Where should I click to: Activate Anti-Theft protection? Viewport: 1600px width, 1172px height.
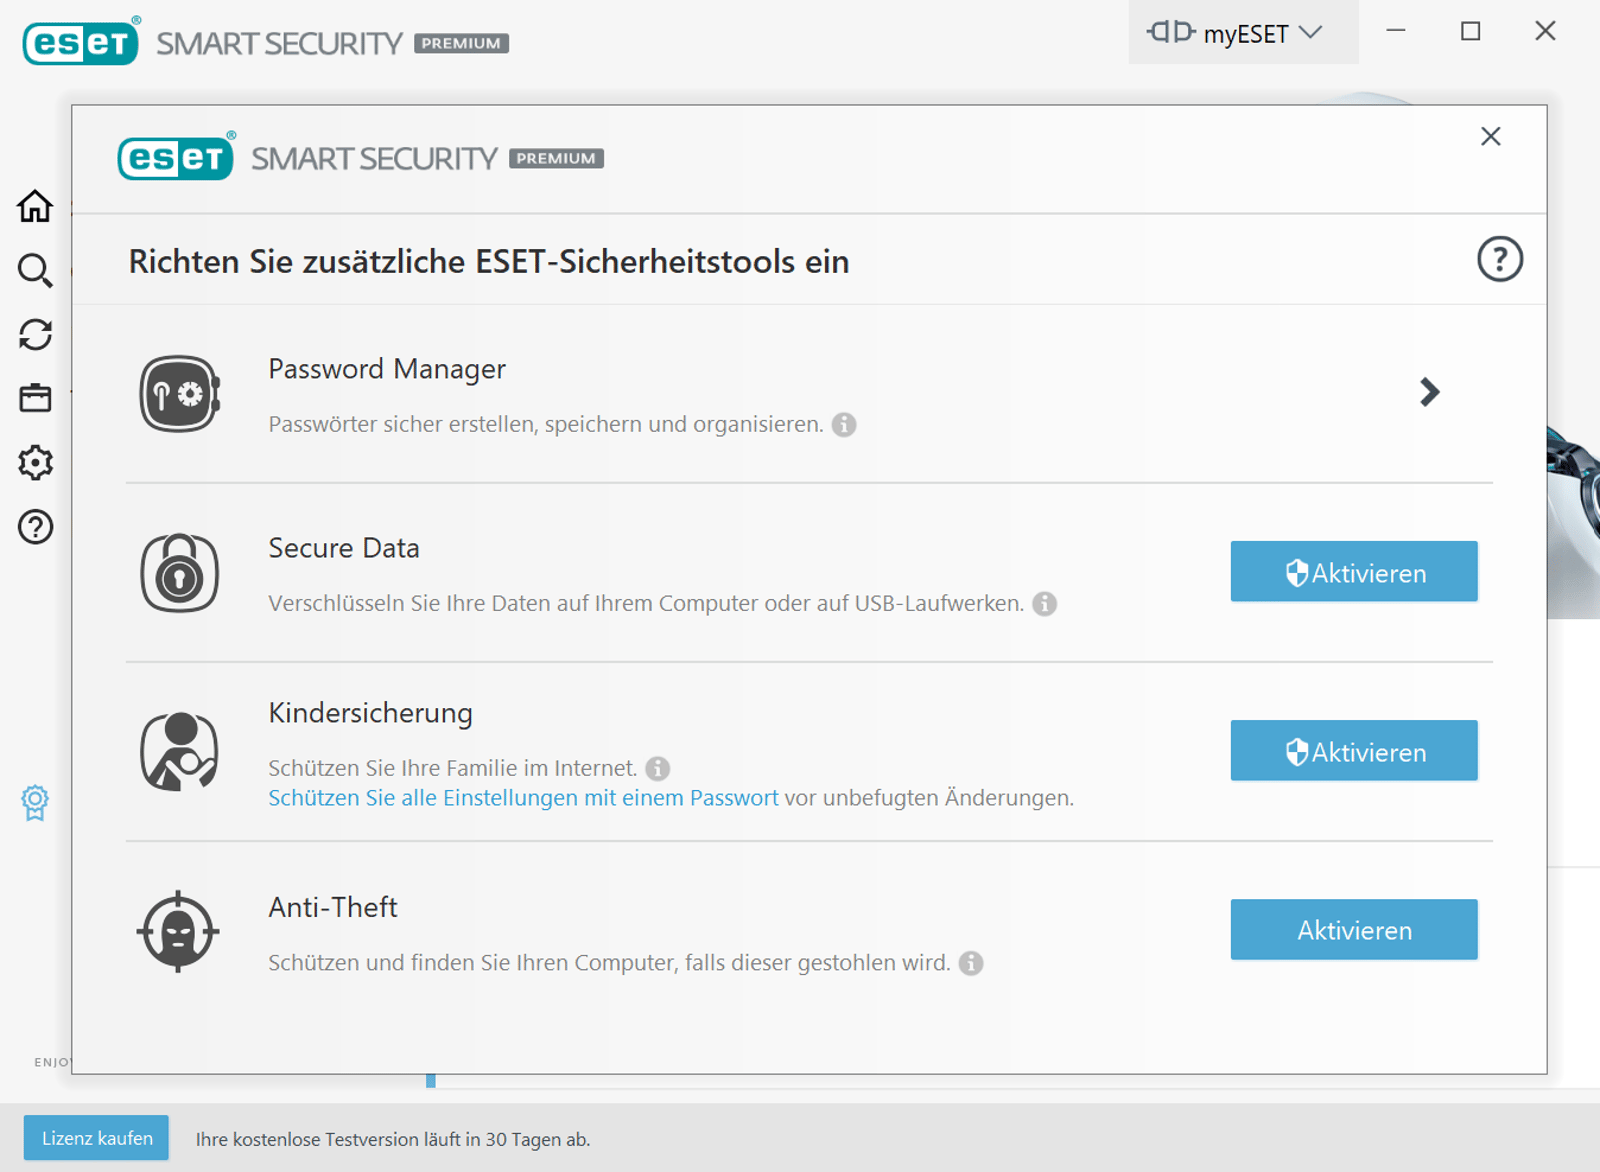click(x=1353, y=929)
